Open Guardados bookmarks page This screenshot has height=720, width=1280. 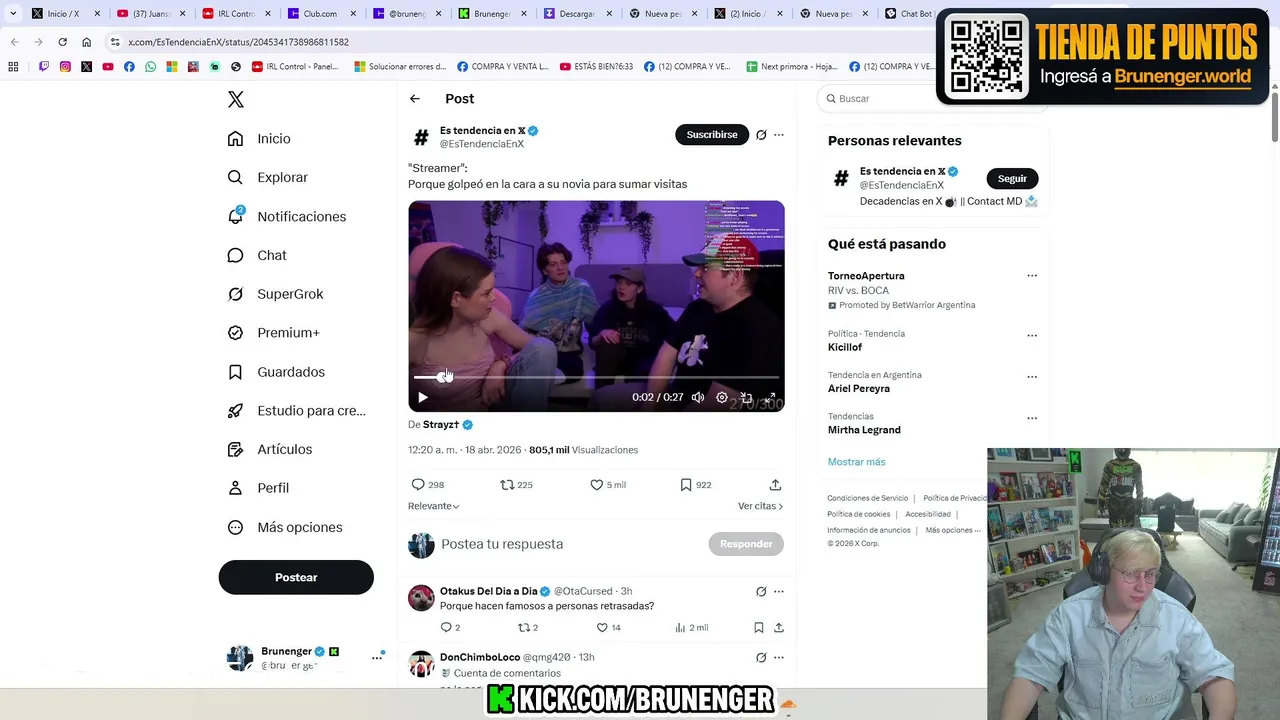[x=277, y=372]
